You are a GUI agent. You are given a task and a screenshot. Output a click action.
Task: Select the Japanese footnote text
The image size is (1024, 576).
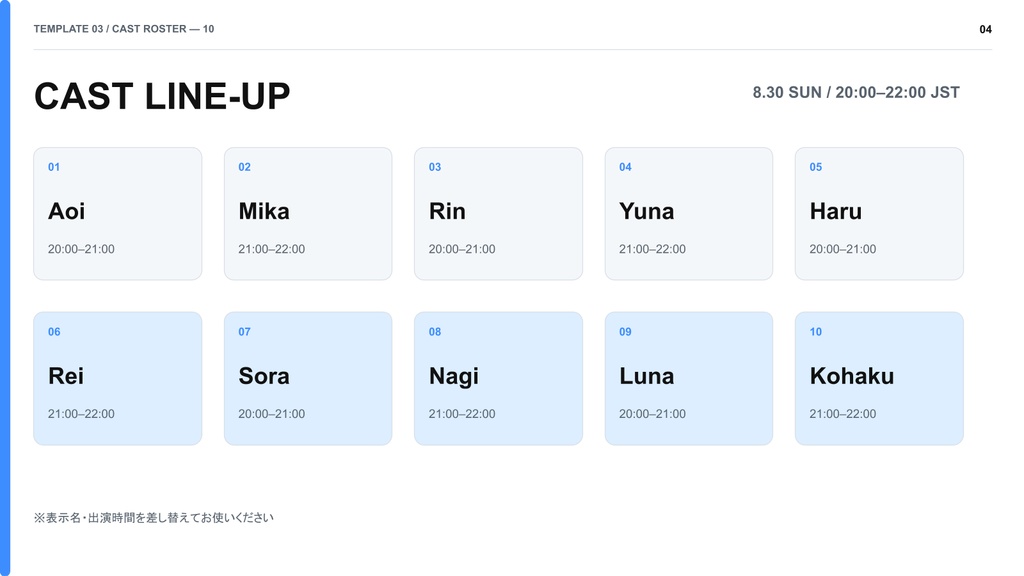(x=154, y=518)
